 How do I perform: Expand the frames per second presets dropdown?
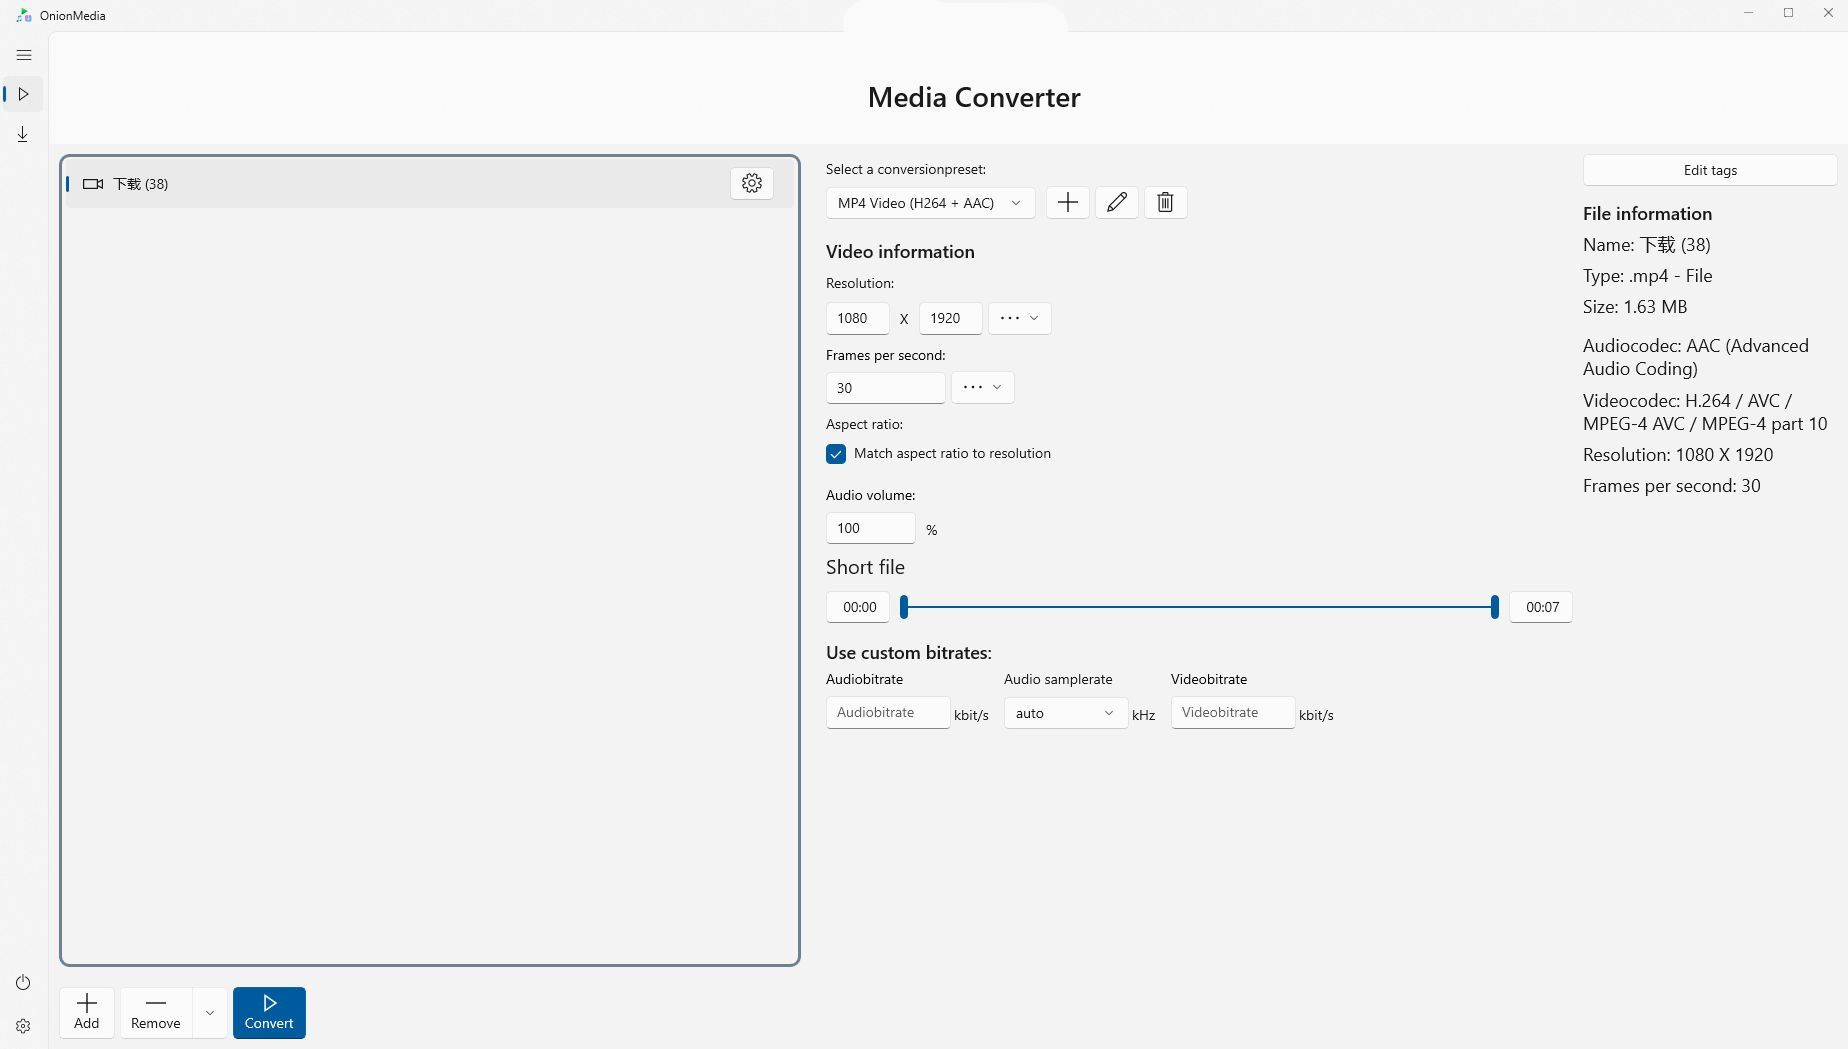click(982, 387)
